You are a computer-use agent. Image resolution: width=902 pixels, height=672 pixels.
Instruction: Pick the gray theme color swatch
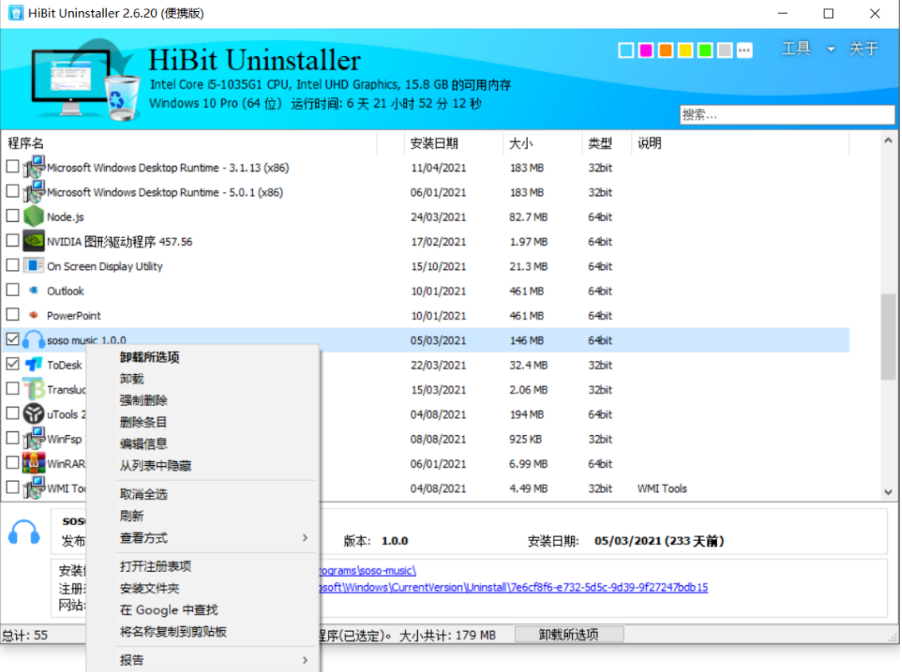[x=725, y=51]
